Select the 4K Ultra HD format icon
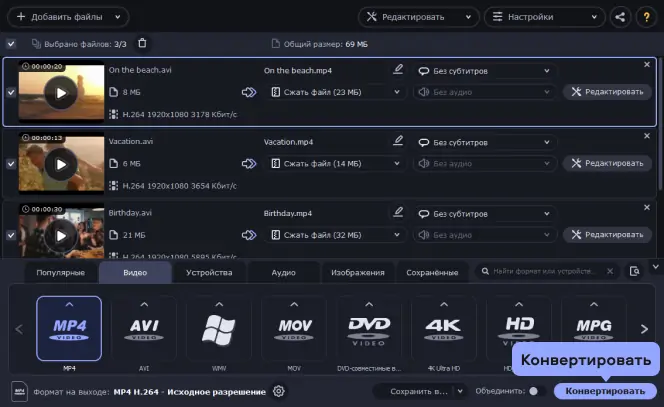 pos(443,328)
